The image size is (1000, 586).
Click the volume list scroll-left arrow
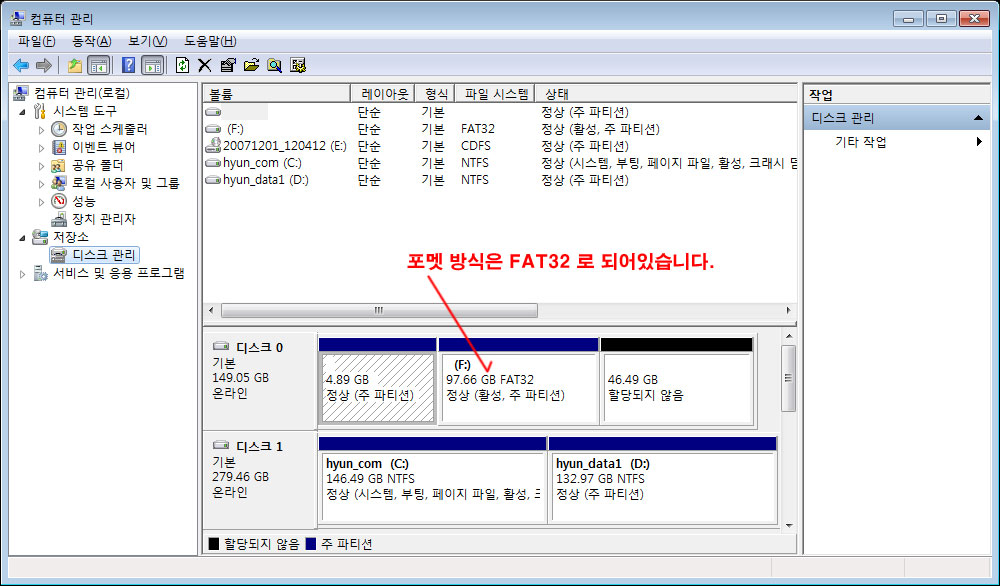point(212,311)
